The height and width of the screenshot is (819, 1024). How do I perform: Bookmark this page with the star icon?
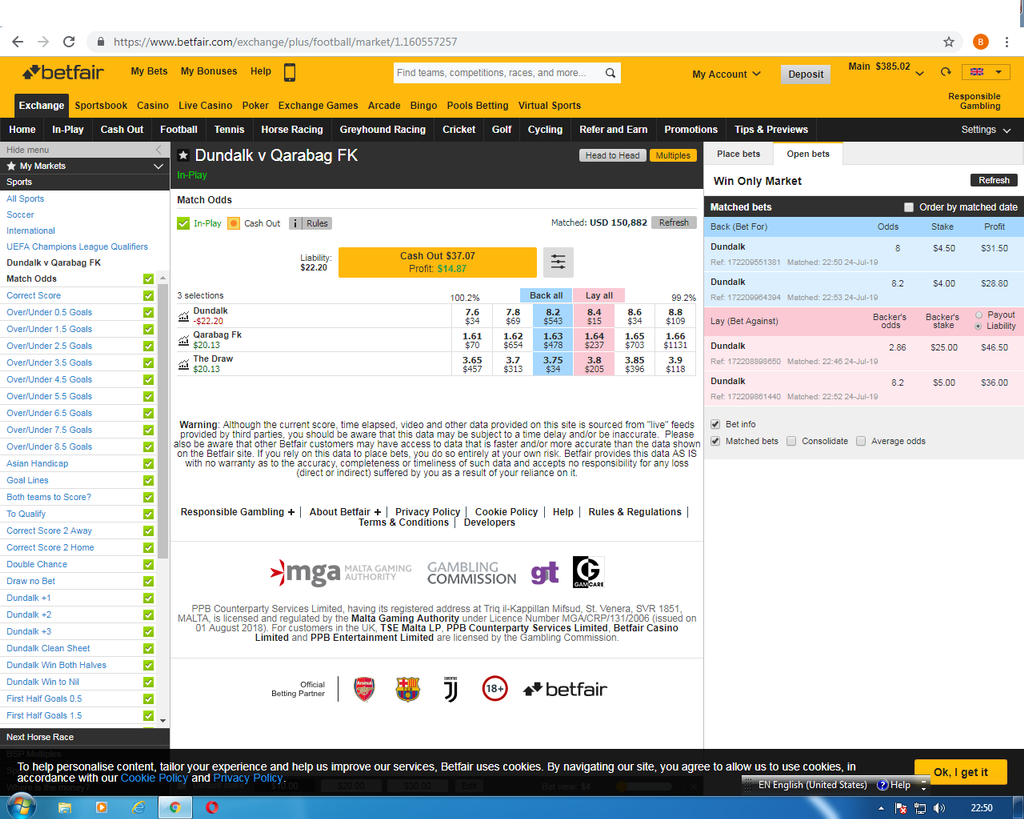pos(948,42)
